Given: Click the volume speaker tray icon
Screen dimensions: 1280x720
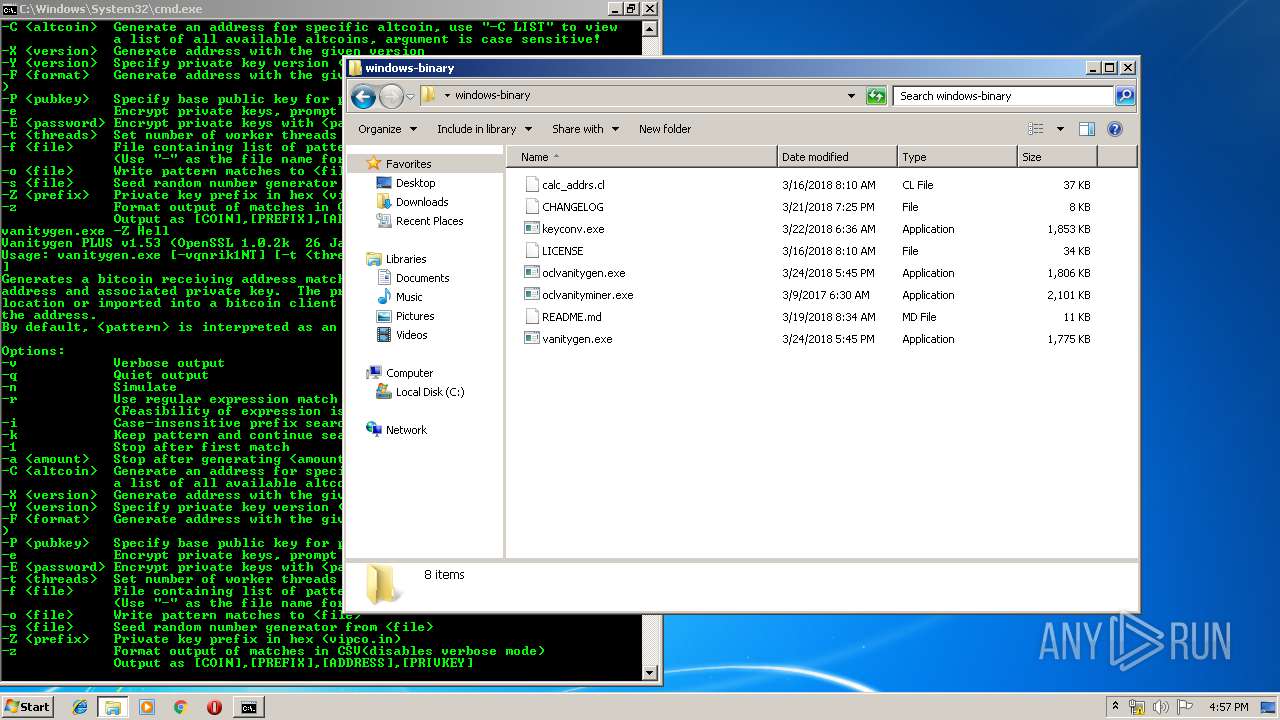Looking at the screenshot, I should (x=1161, y=707).
